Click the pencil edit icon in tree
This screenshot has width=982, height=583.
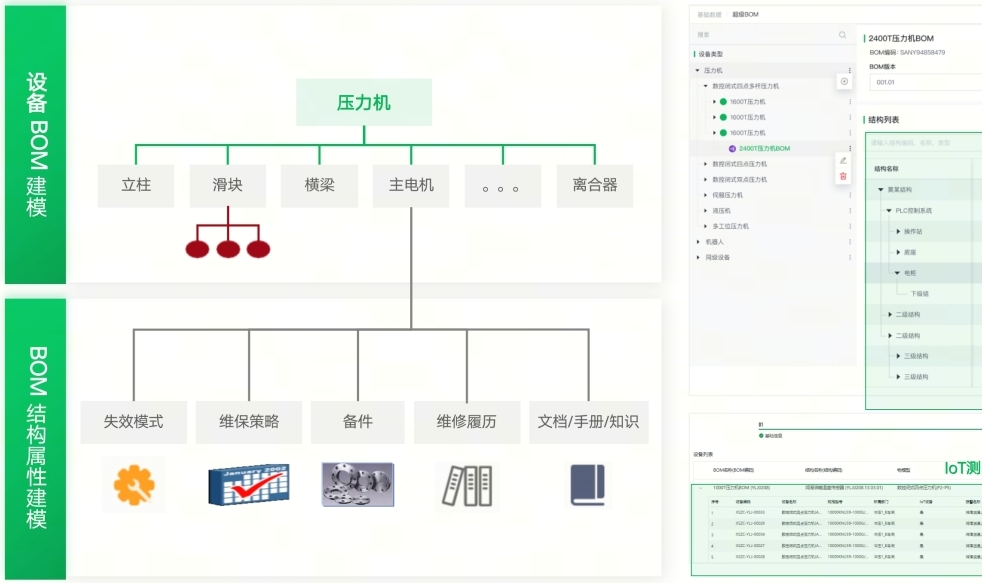point(843,160)
